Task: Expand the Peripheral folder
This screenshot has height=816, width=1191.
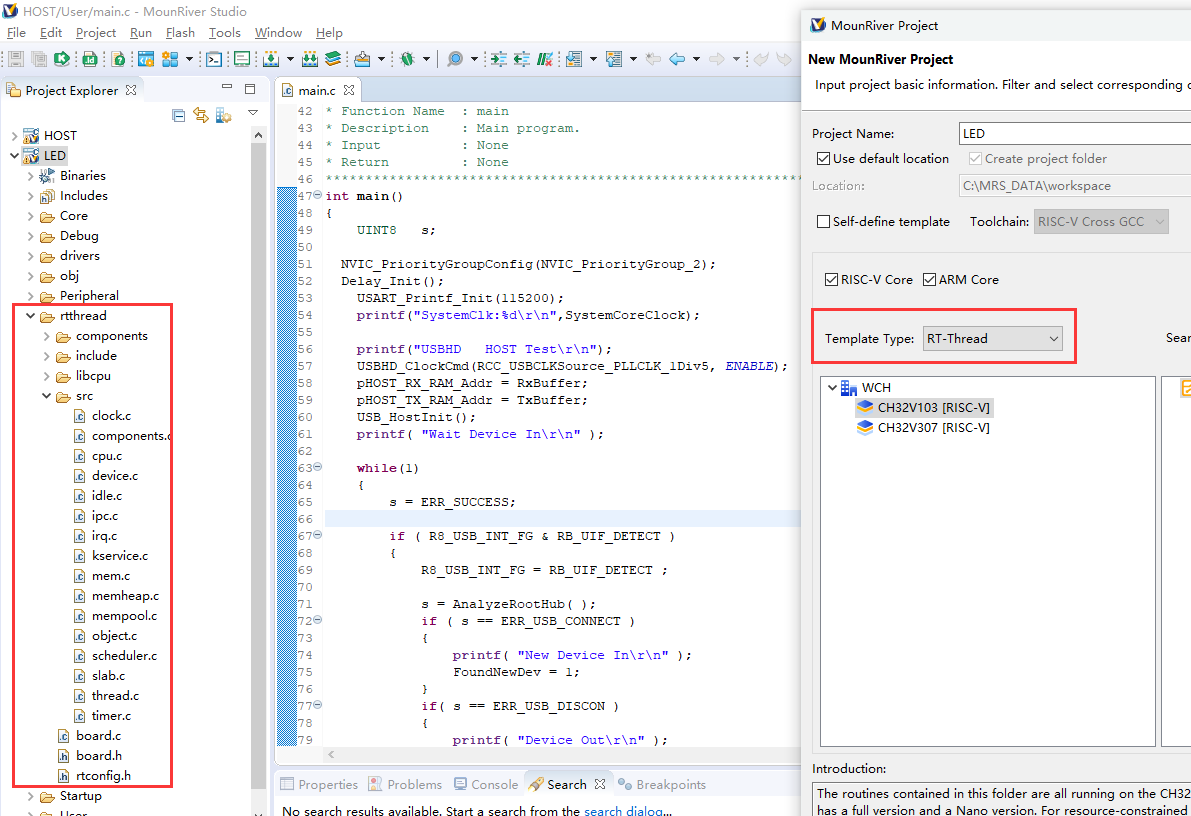Action: click(x=31, y=296)
